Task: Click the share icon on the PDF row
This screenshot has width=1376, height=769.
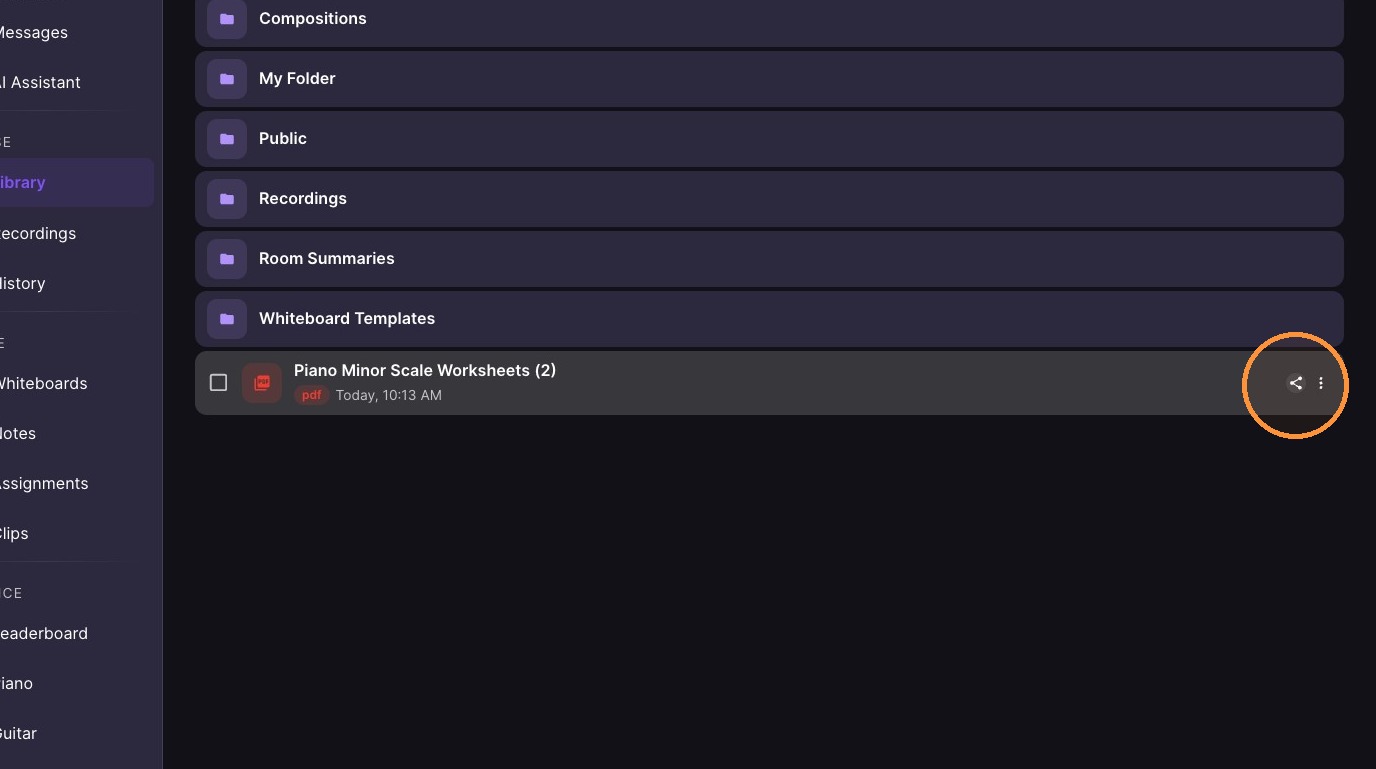Action: click(1295, 383)
